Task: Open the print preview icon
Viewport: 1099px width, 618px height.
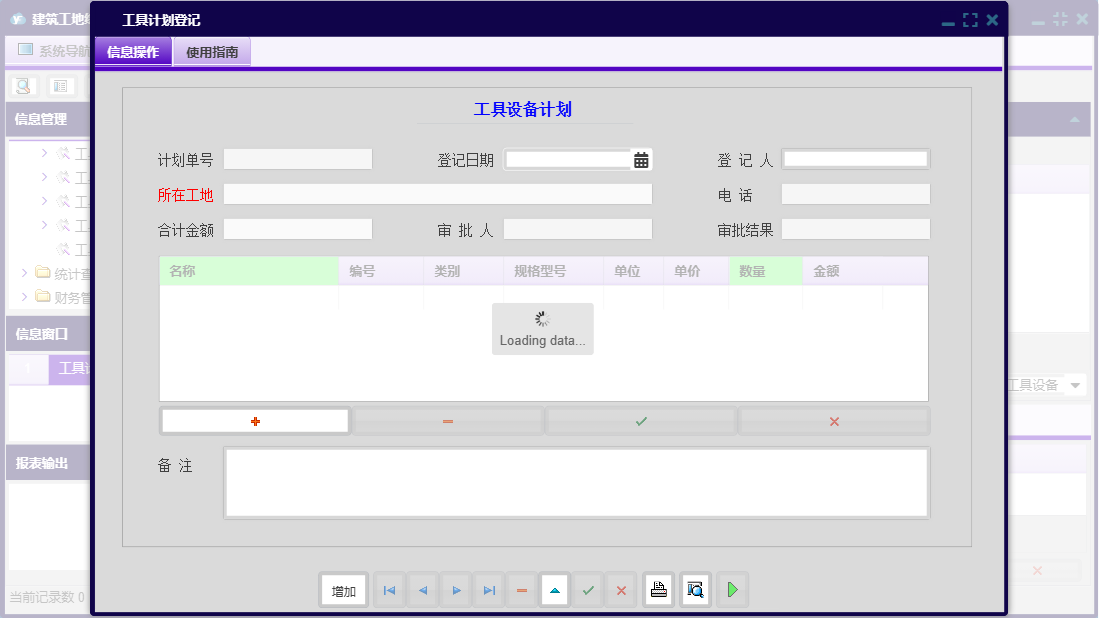Action: point(694,590)
